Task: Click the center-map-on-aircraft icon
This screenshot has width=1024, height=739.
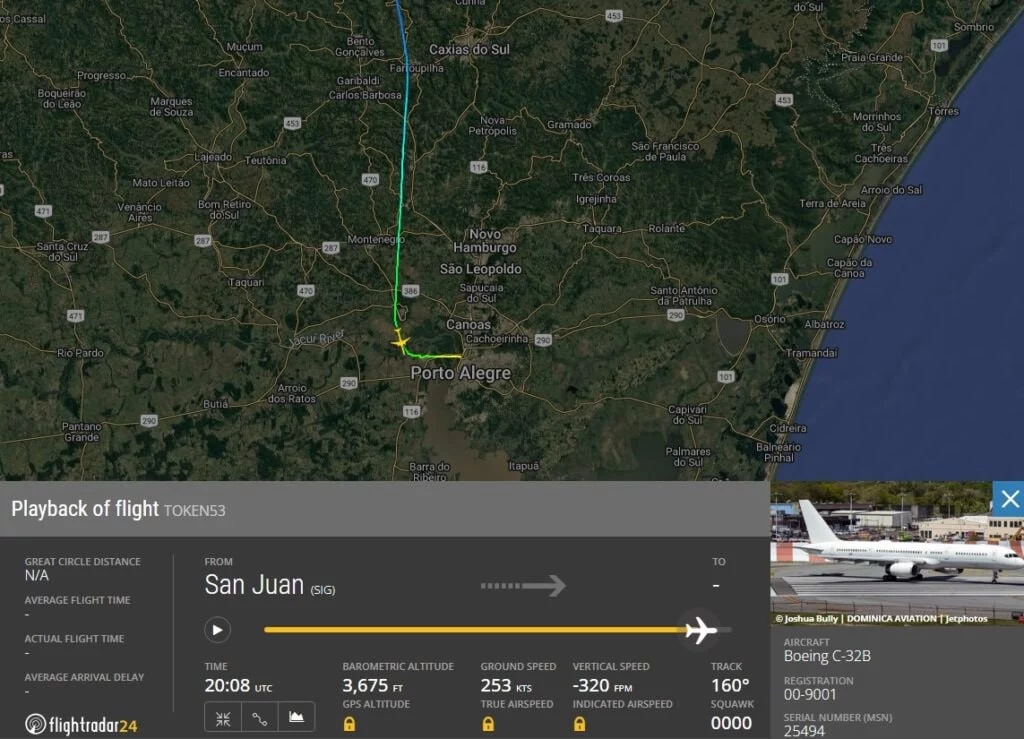Action: 223,718
